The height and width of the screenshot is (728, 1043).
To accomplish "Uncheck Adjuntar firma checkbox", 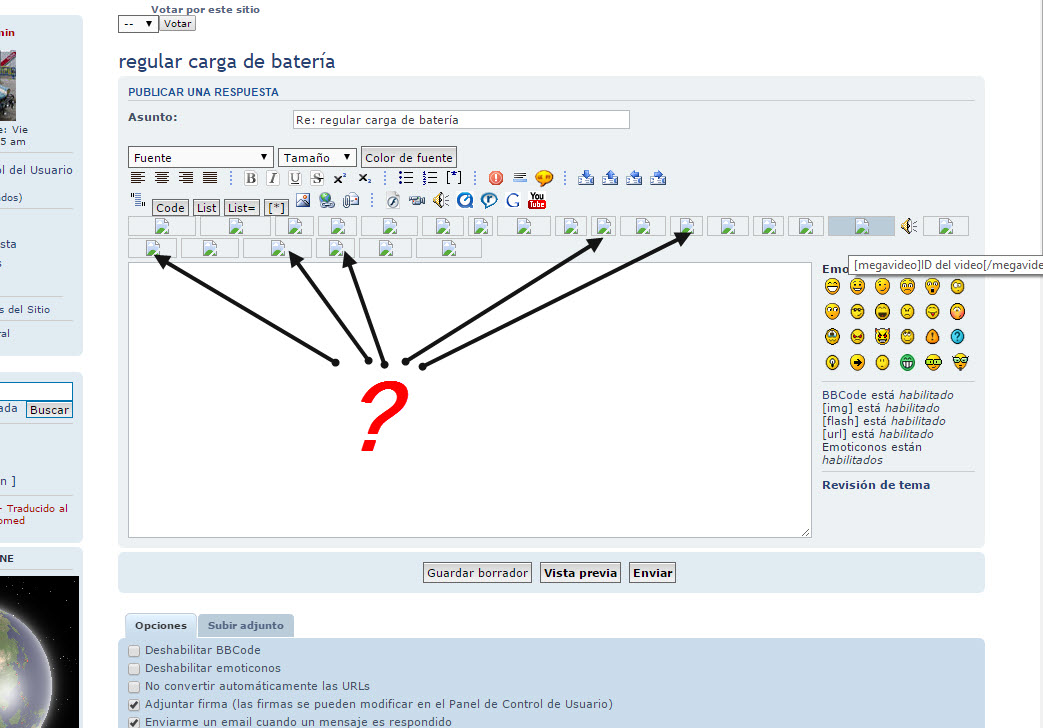I will 134,704.
